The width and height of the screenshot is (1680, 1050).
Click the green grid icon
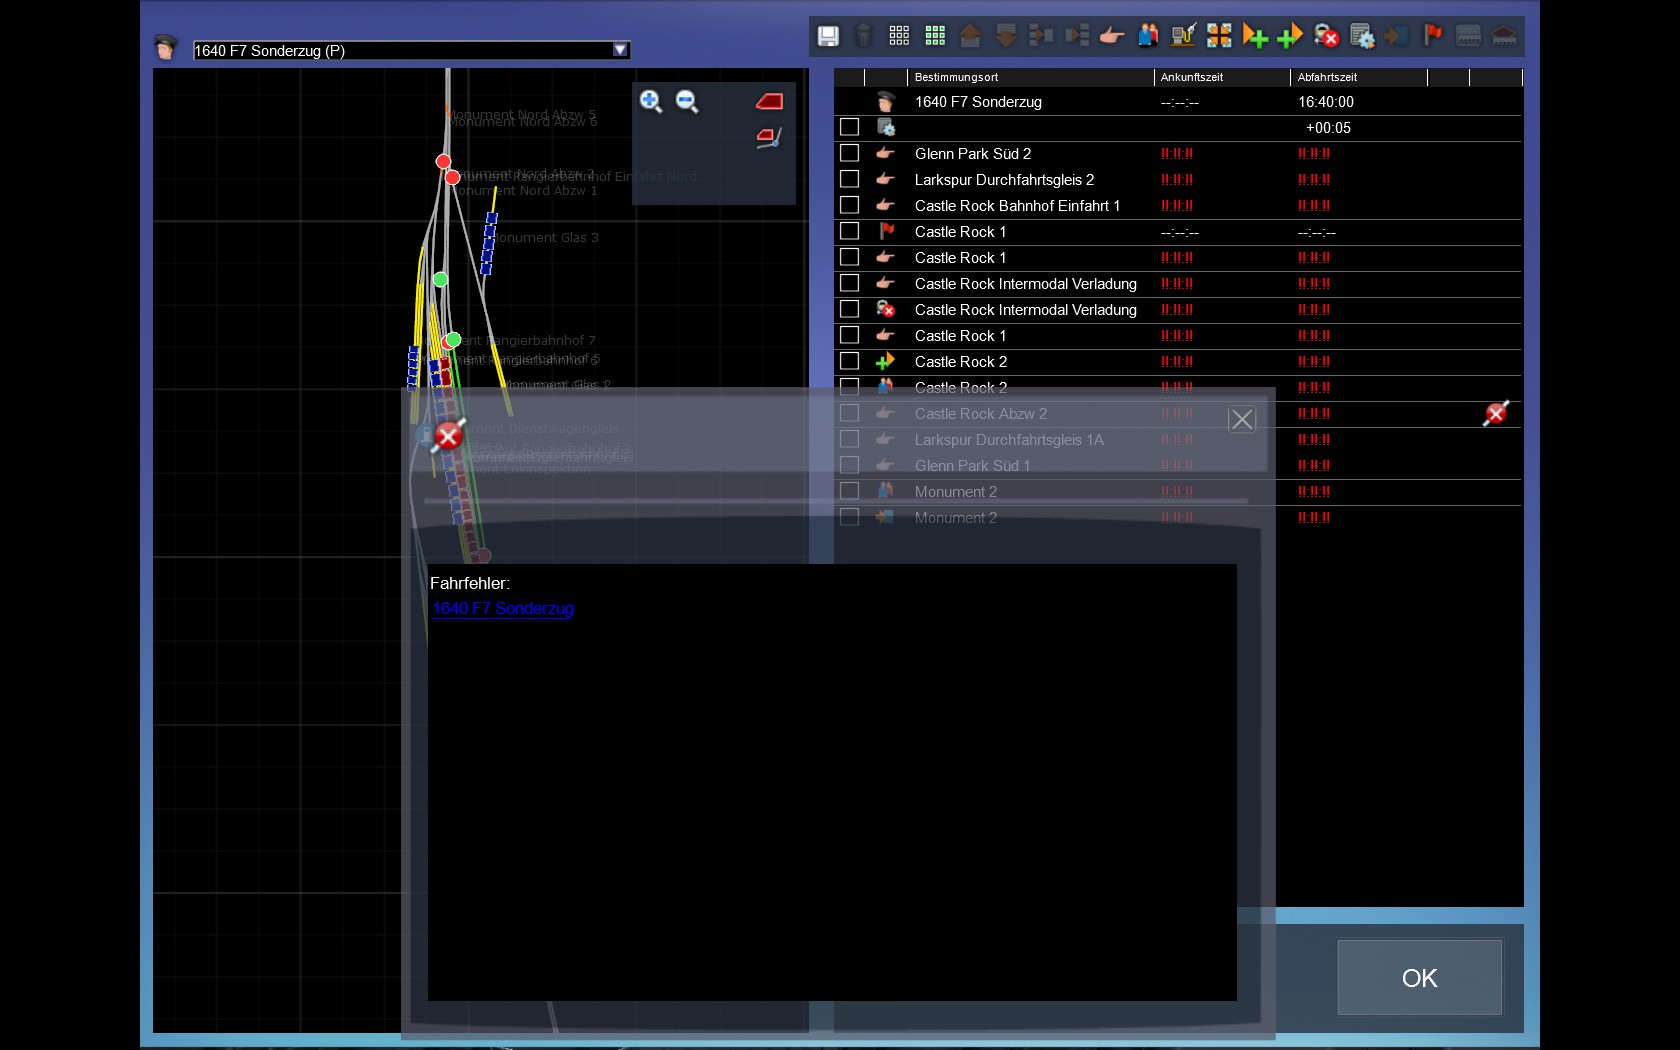[x=935, y=36]
